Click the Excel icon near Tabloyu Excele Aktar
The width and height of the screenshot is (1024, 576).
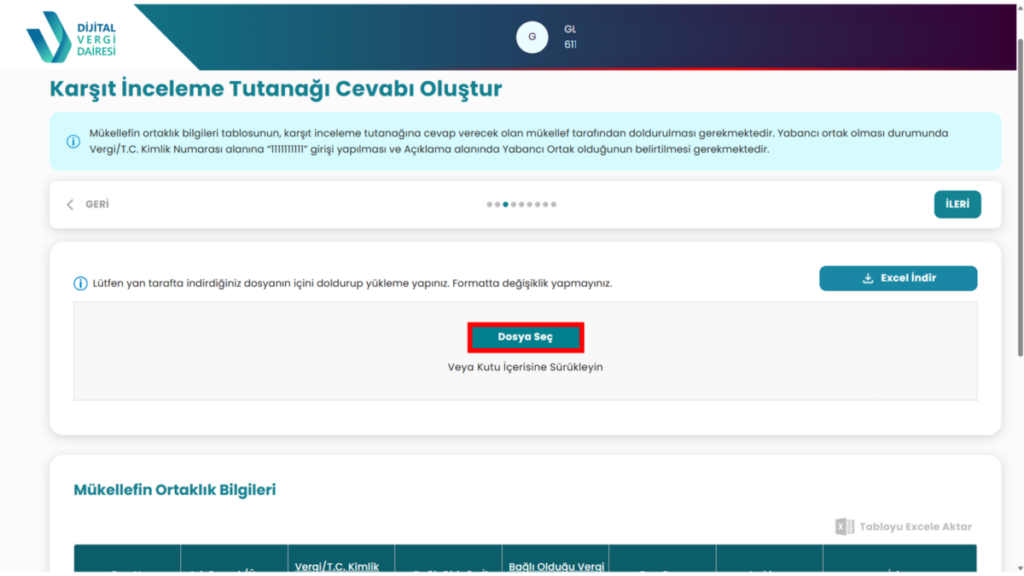pos(844,526)
